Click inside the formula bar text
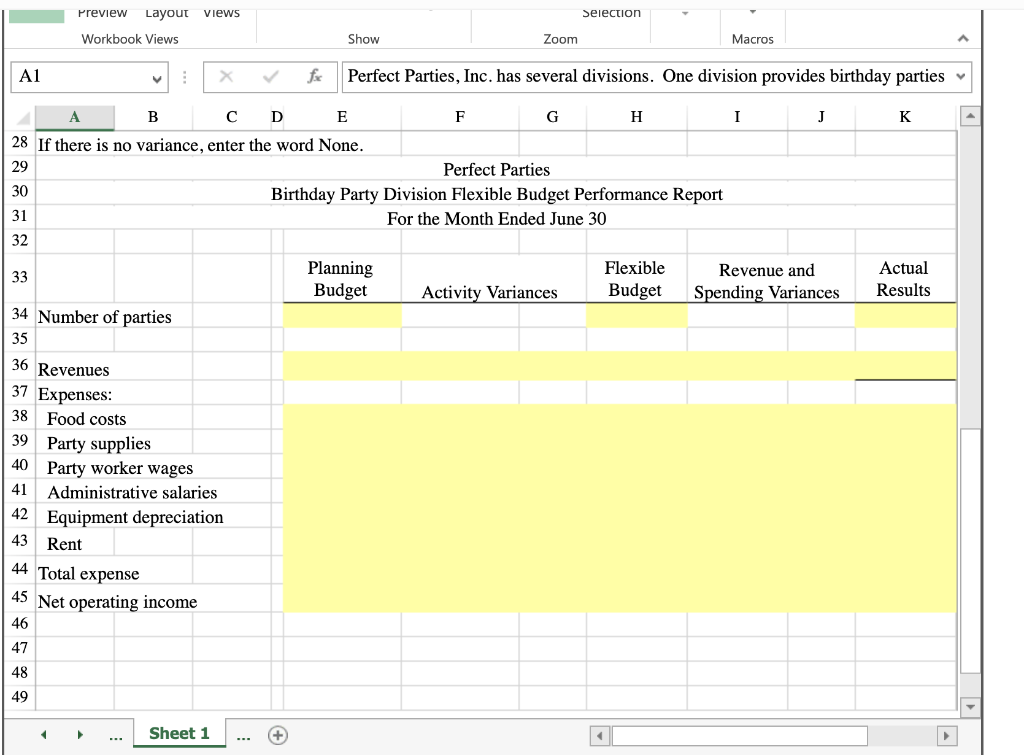The width and height of the screenshot is (1024, 755). tap(645, 76)
